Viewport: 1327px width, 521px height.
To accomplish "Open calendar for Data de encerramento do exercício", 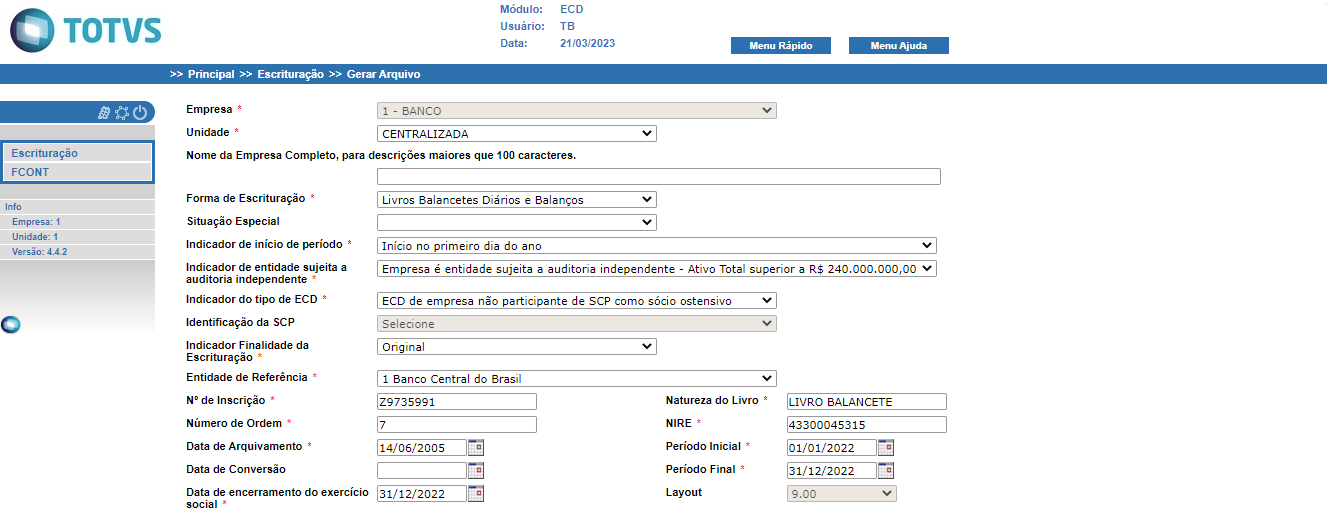I will pos(476,493).
